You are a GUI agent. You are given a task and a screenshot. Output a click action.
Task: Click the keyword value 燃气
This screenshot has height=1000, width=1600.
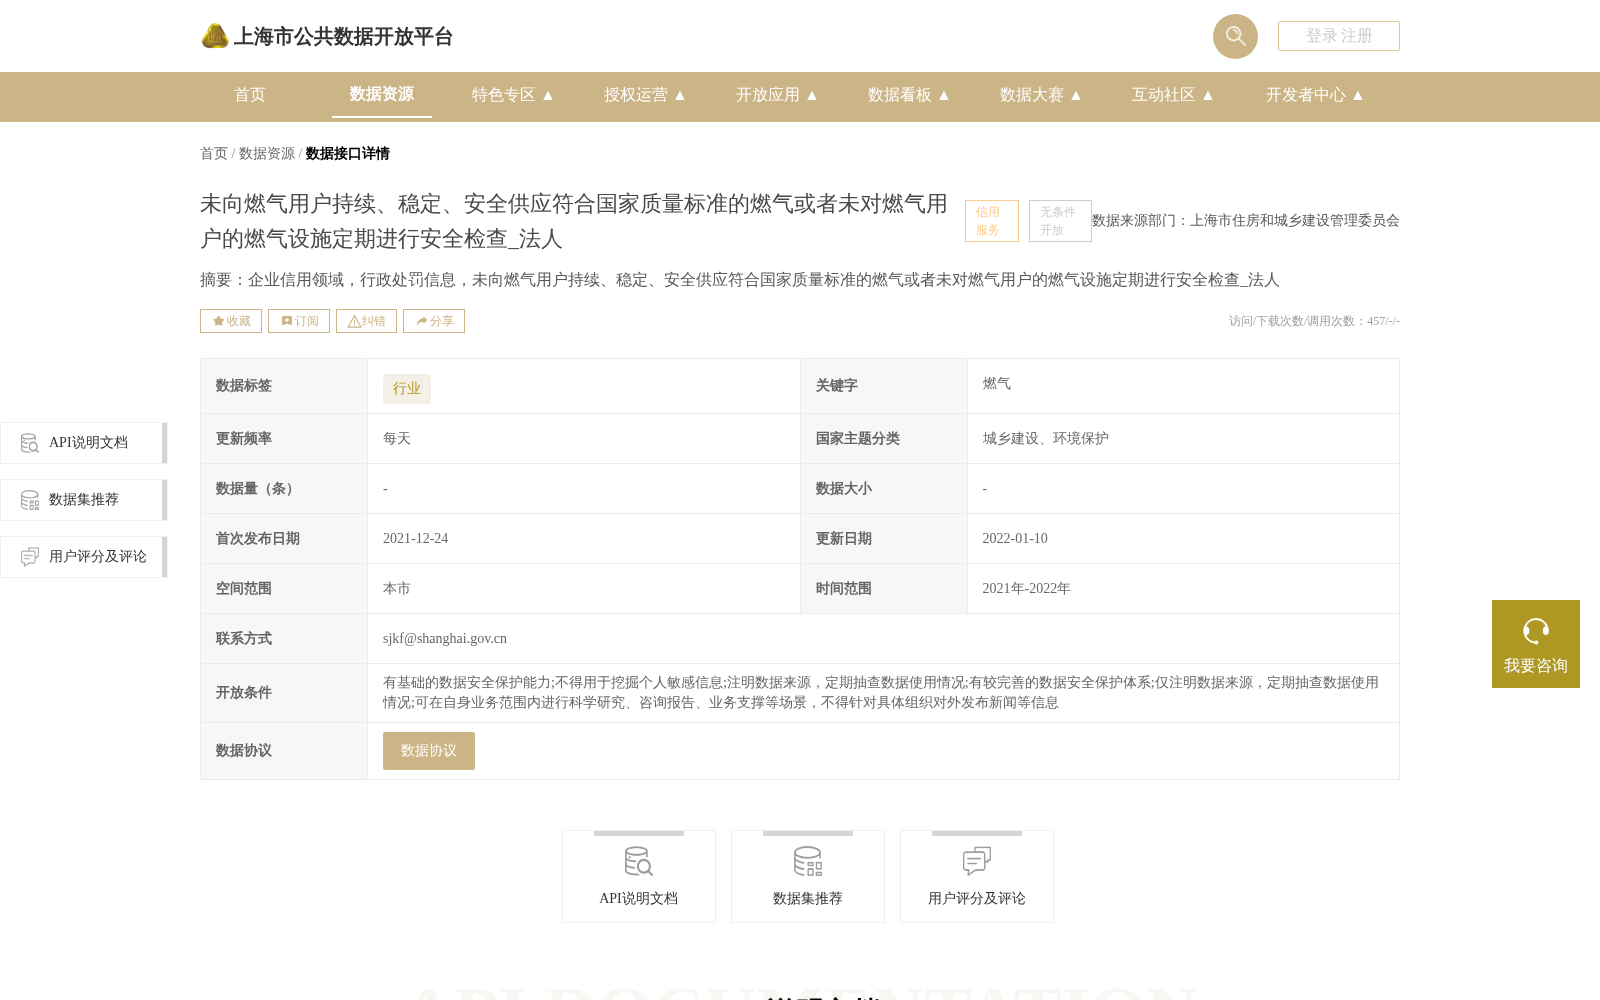997,384
